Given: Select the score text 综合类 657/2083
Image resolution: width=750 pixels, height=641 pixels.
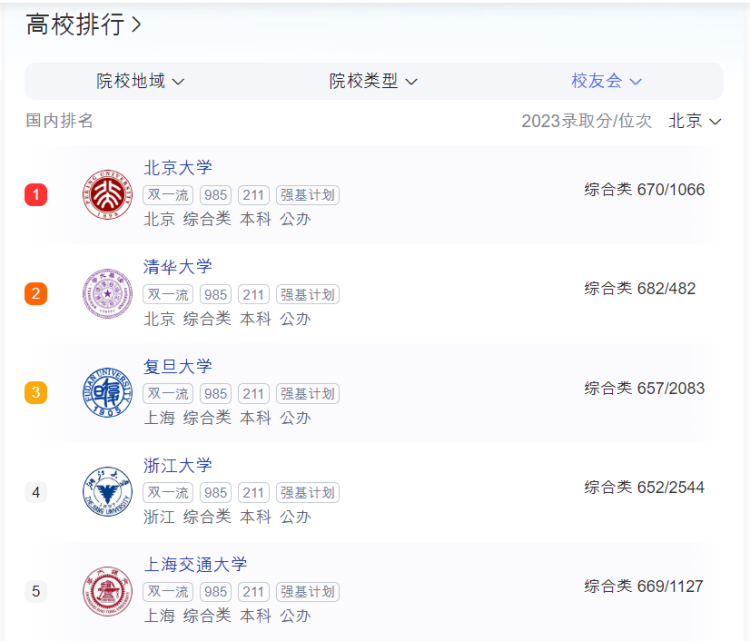Looking at the screenshot, I should pyautogui.click(x=644, y=388).
